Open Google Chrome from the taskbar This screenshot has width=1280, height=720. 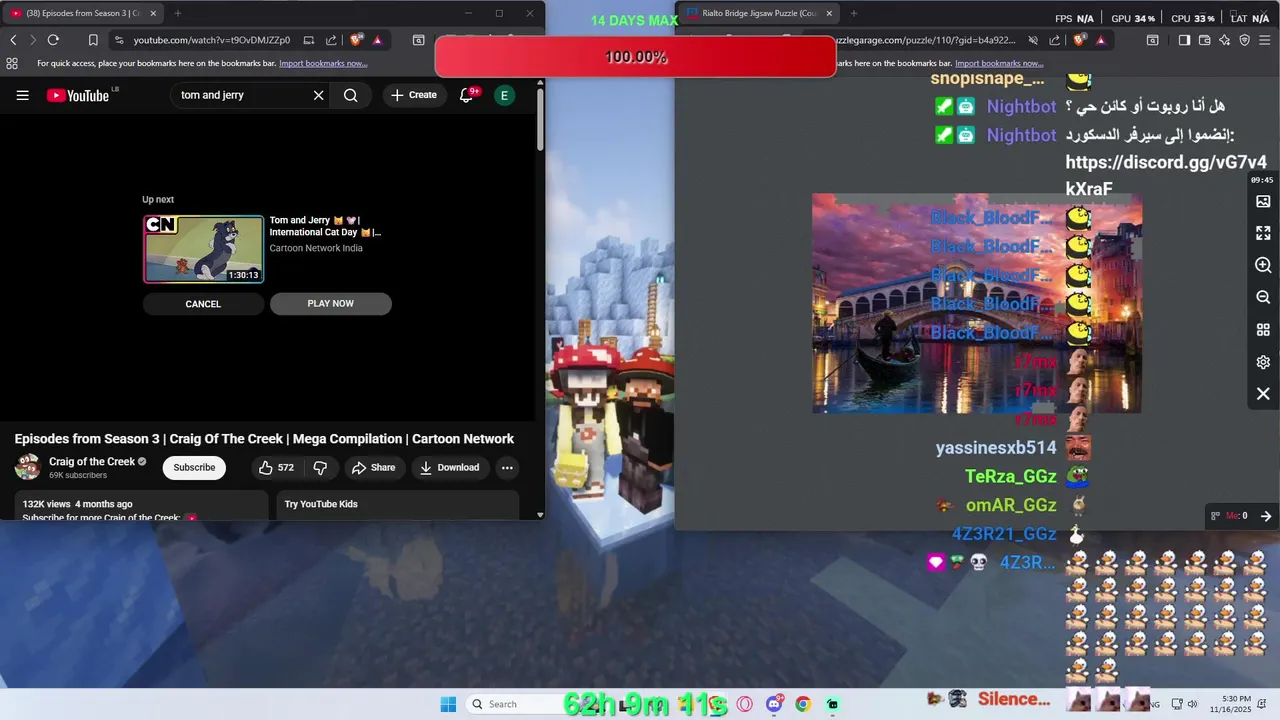(x=802, y=704)
